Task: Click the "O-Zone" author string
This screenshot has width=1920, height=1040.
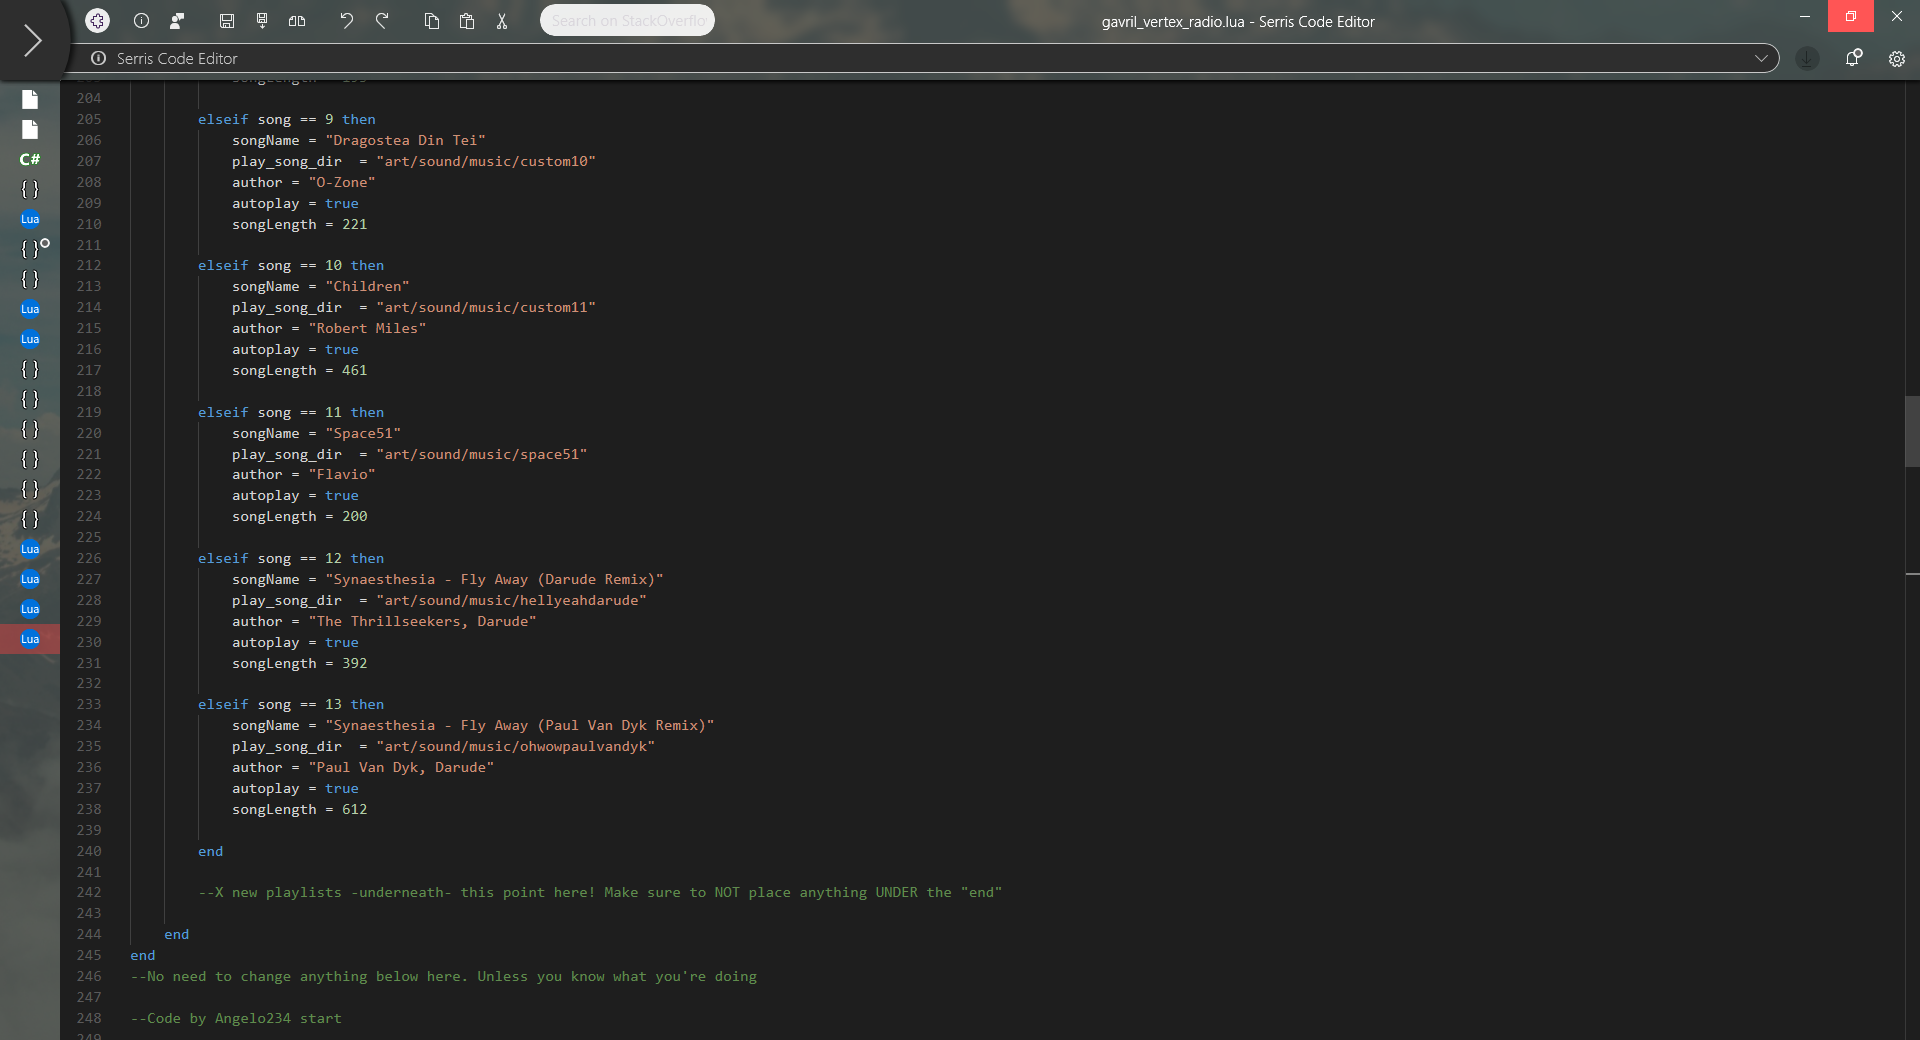Action: click(x=342, y=182)
